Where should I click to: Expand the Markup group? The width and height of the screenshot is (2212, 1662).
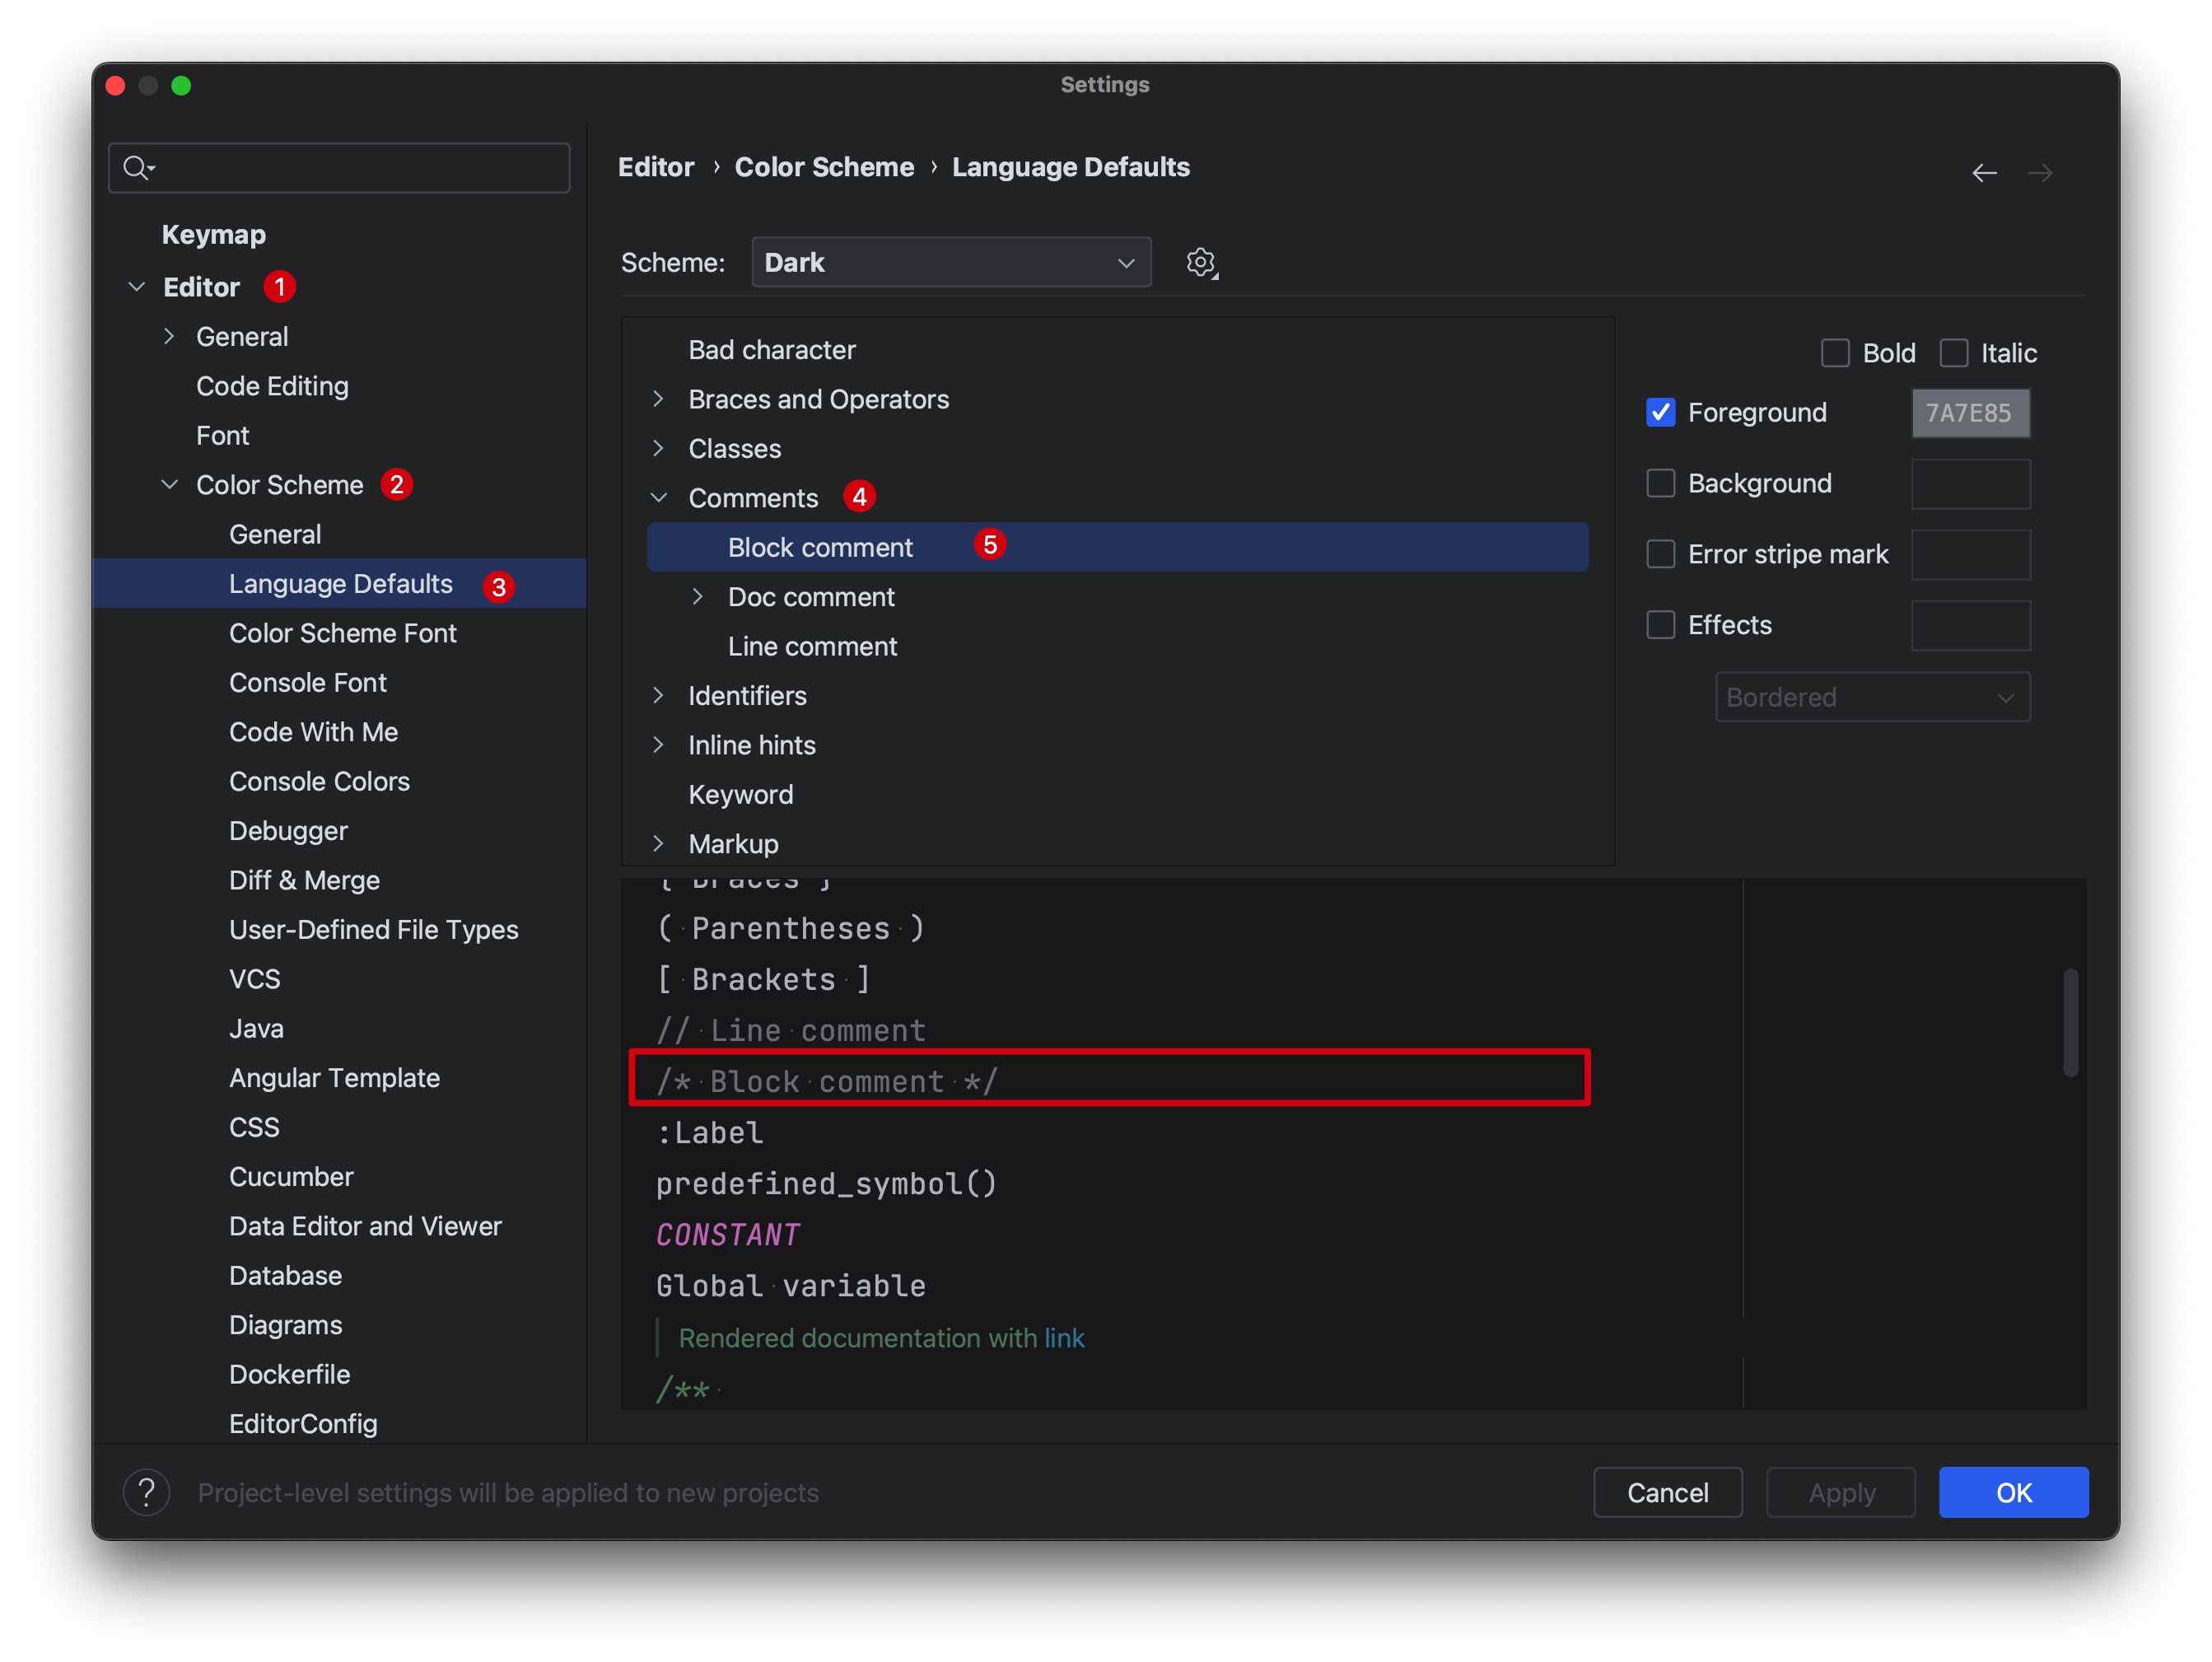pos(658,844)
